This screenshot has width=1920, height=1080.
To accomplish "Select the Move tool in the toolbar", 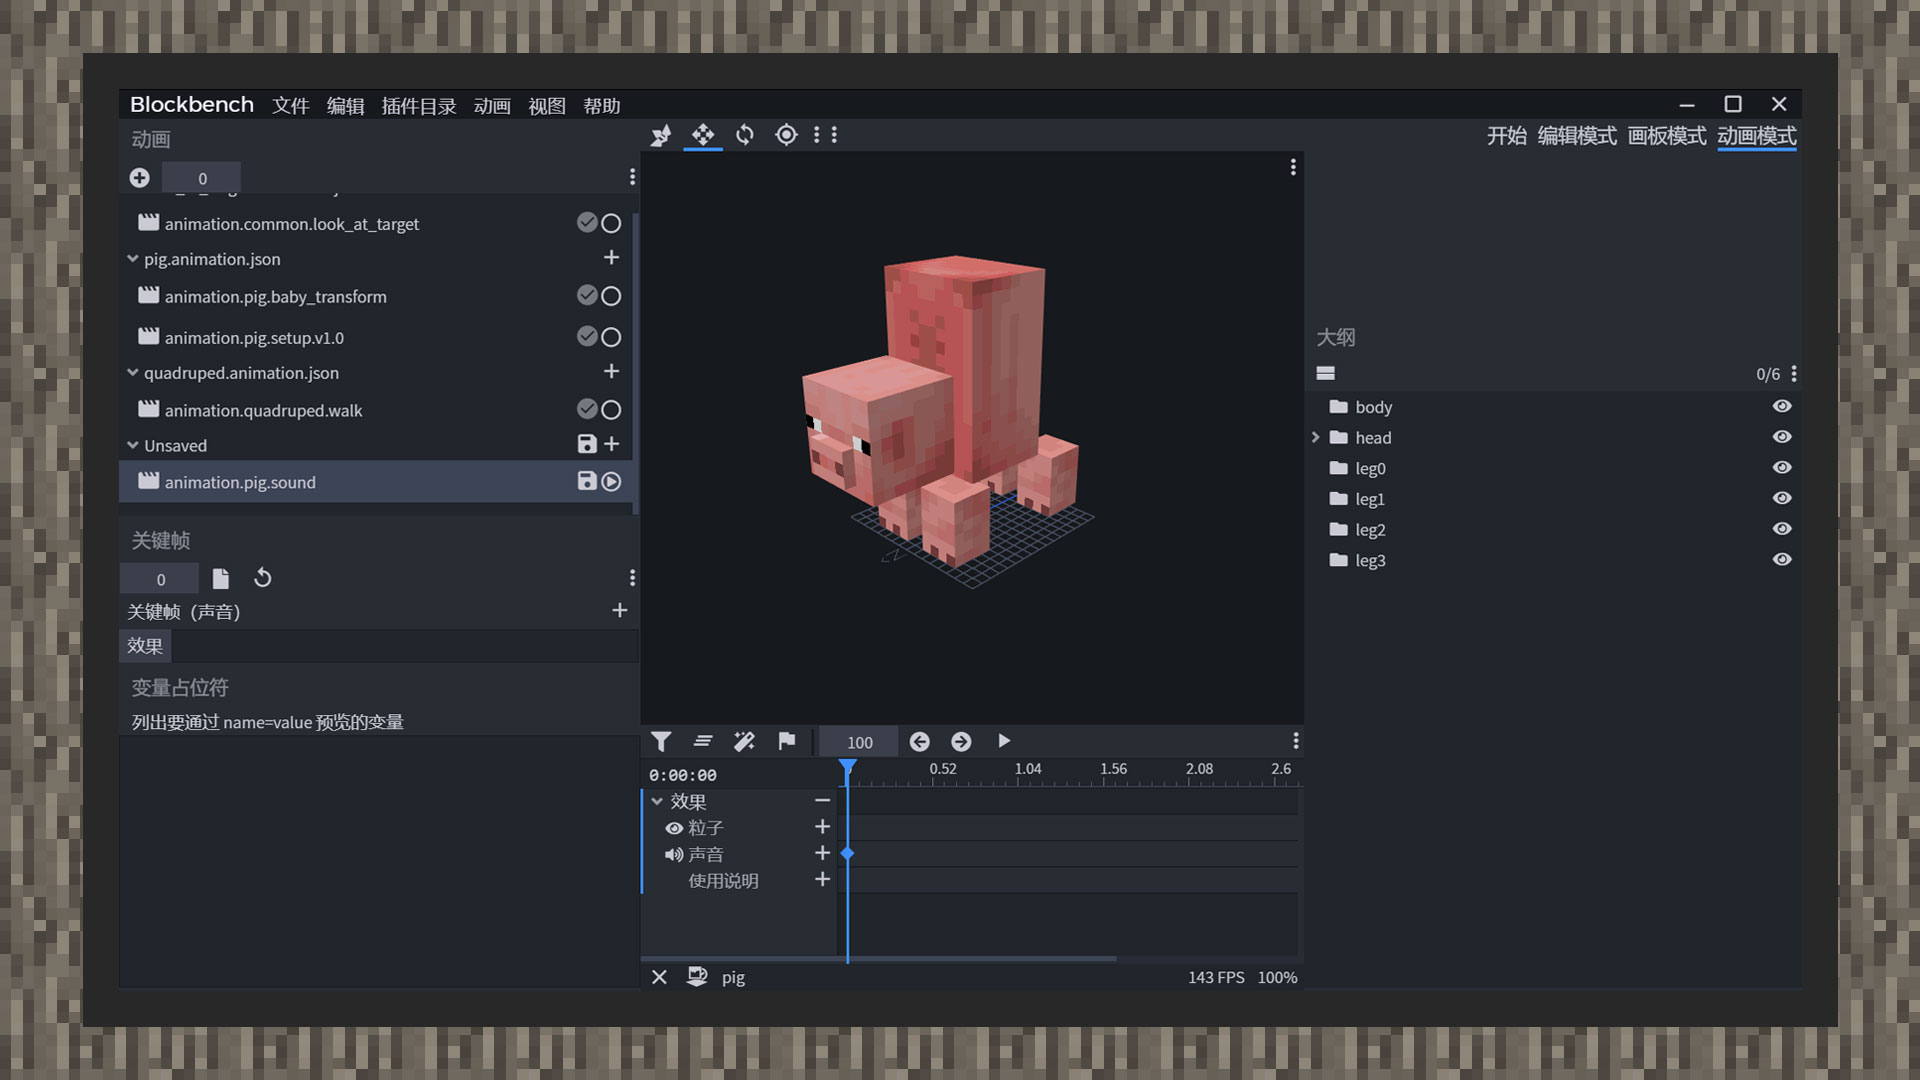I will click(x=703, y=135).
